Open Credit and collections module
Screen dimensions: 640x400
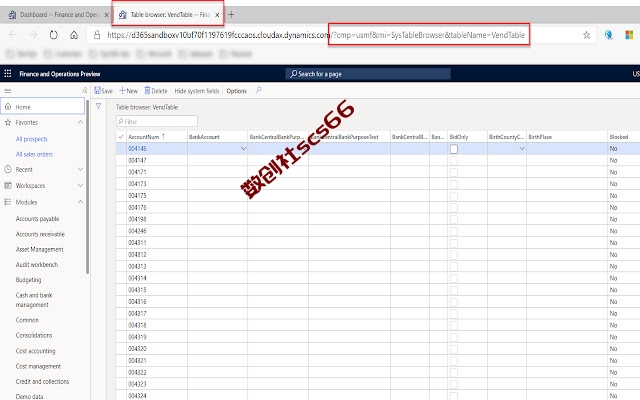(x=42, y=382)
